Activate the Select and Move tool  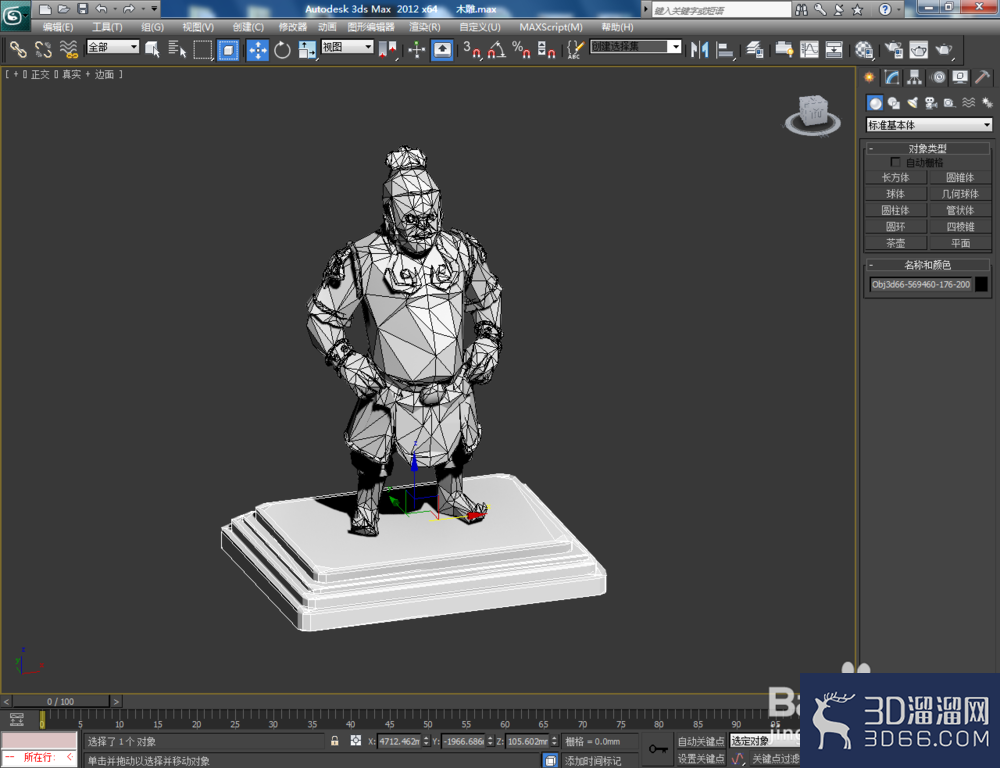click(x=258, y=49)
